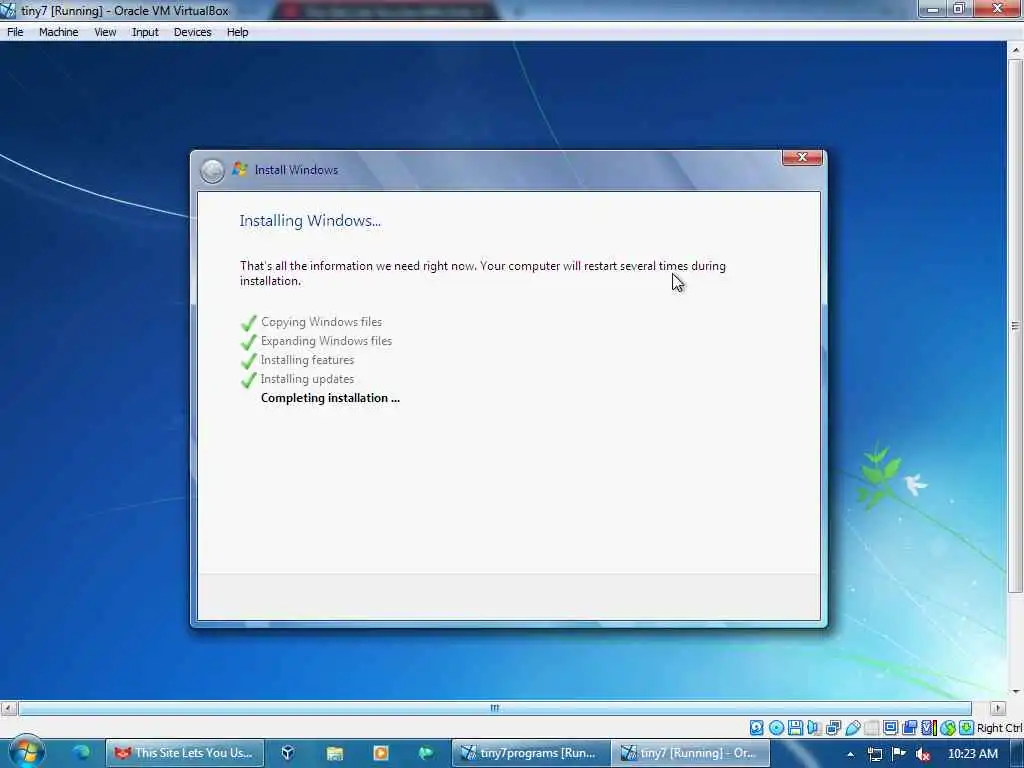
Task: Show hidden system tray icons
Action: [850, 754]
